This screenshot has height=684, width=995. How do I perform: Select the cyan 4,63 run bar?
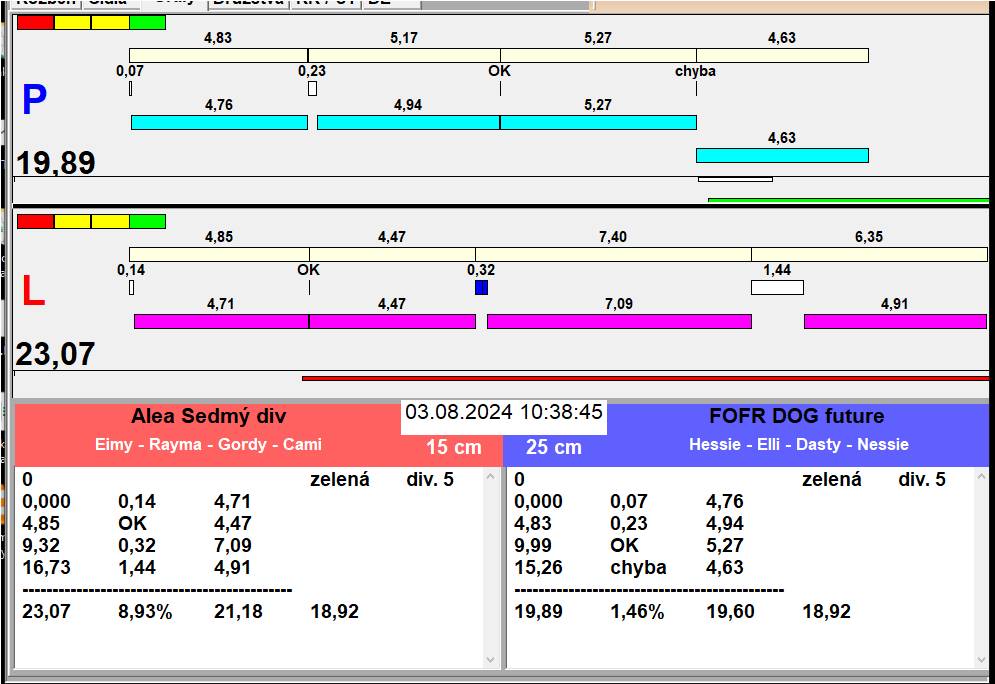click(782, 155)
